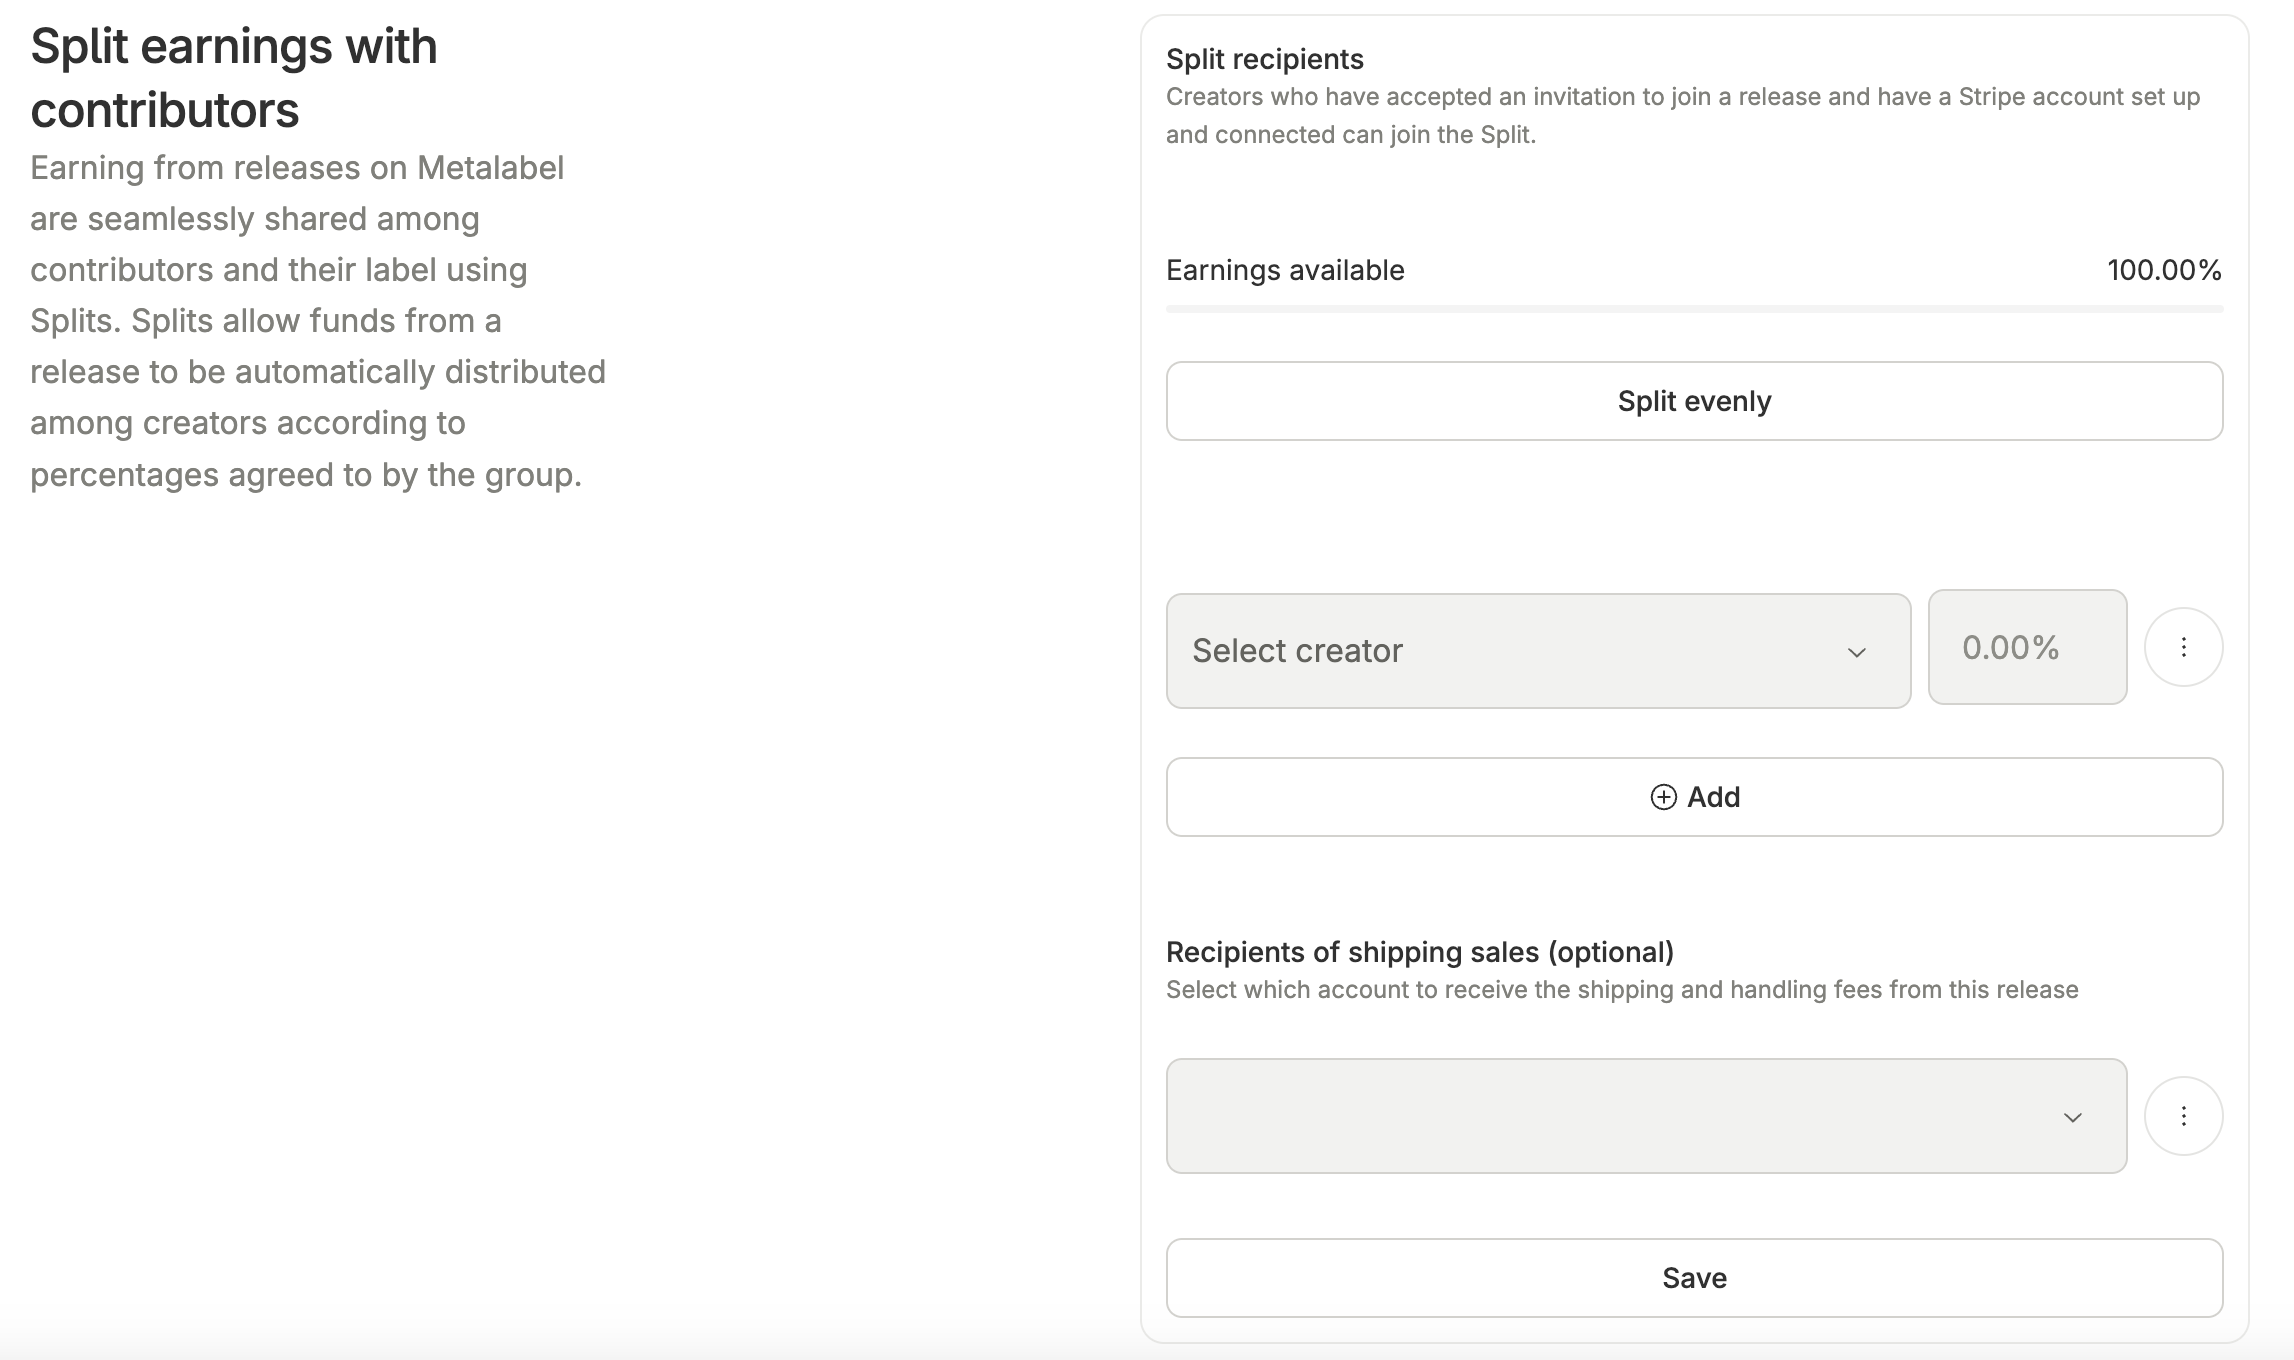The width and height of the screenshot is (2294, 1360).
Task: Open three-dot options menu beside shipping recipient
Action: coord(2184,1116)
